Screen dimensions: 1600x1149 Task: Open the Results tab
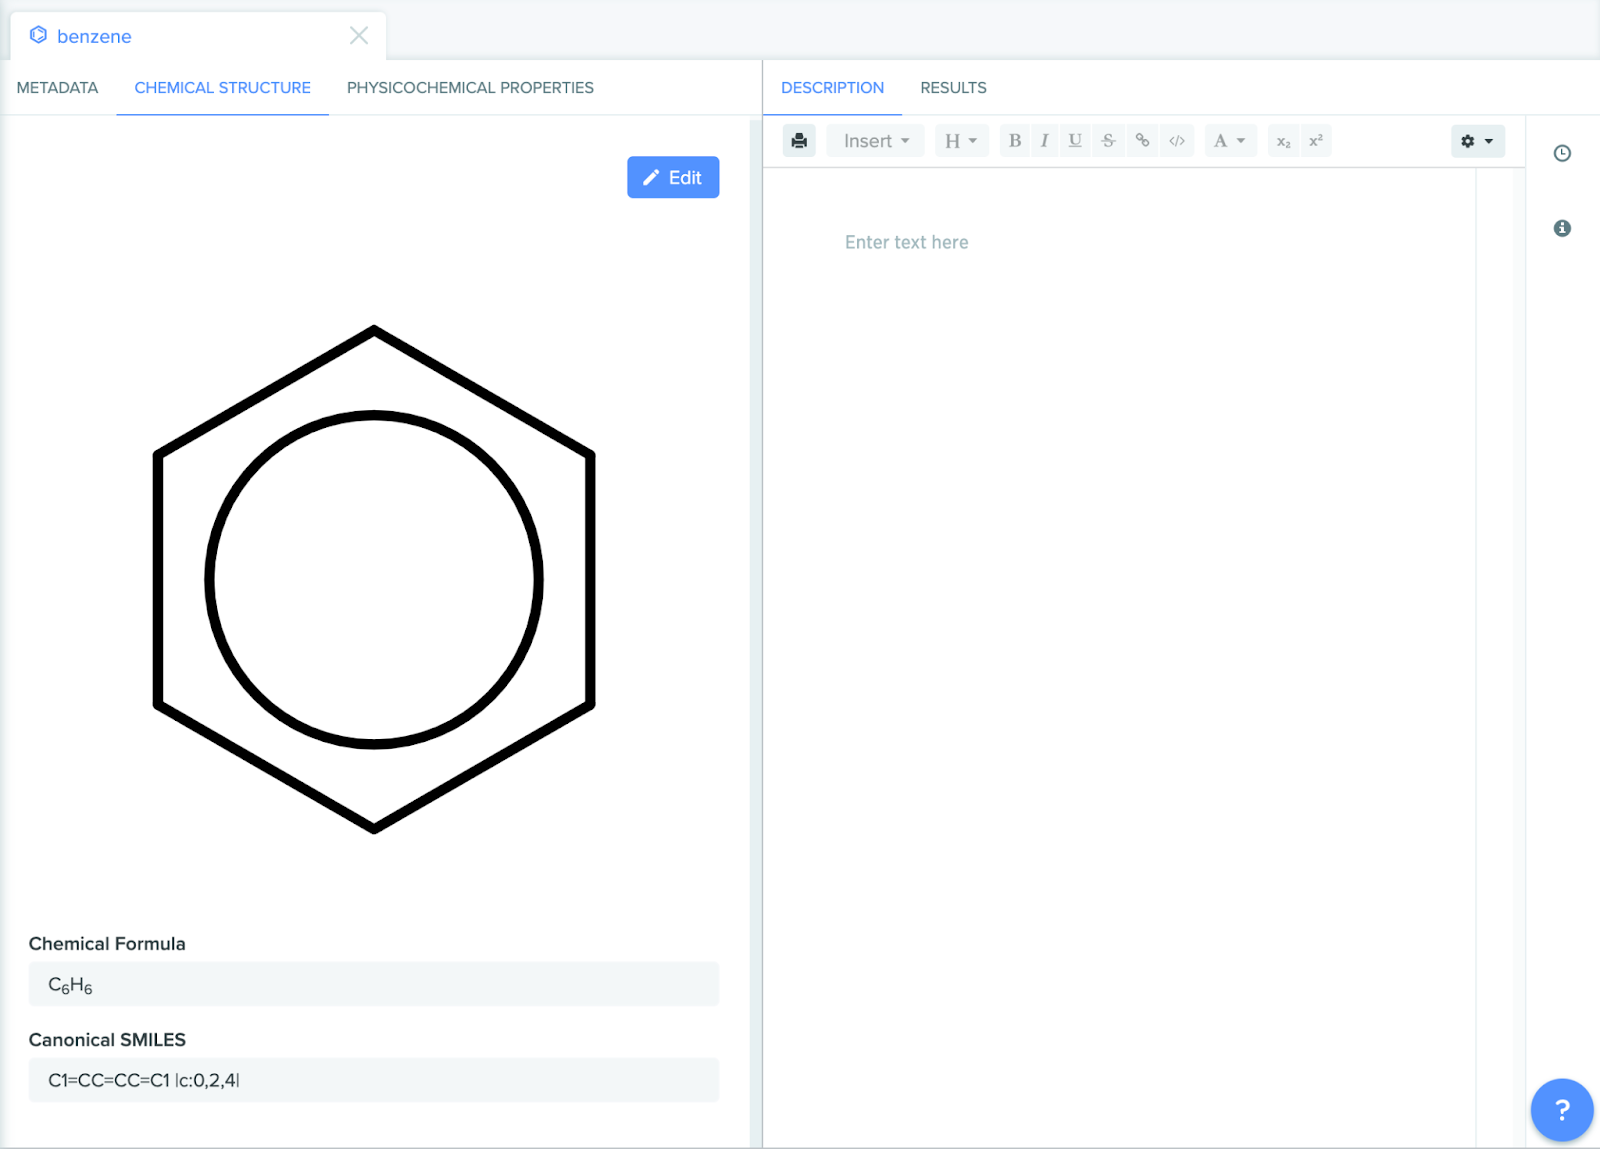[953, 88]
